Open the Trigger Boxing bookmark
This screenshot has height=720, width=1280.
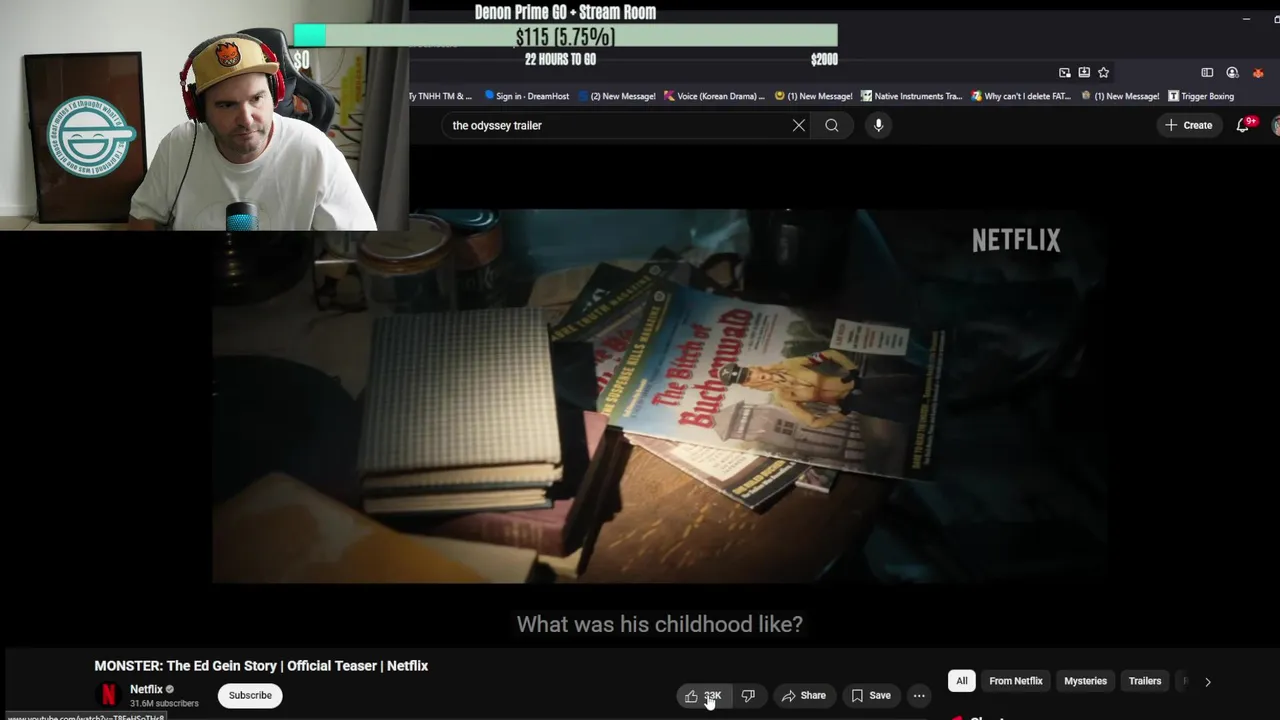point(1201,96)
